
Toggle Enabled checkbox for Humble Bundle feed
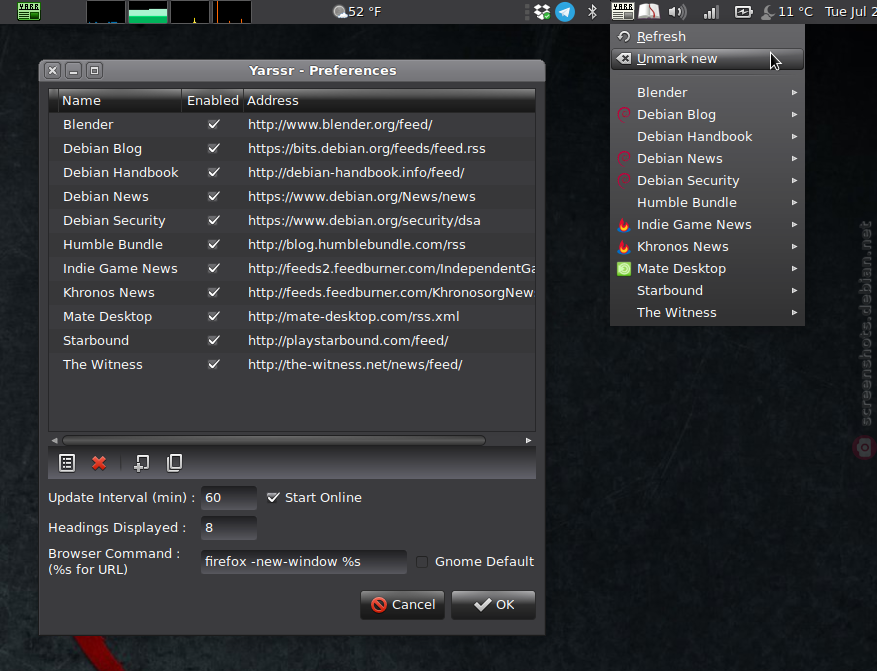point(214,244)
